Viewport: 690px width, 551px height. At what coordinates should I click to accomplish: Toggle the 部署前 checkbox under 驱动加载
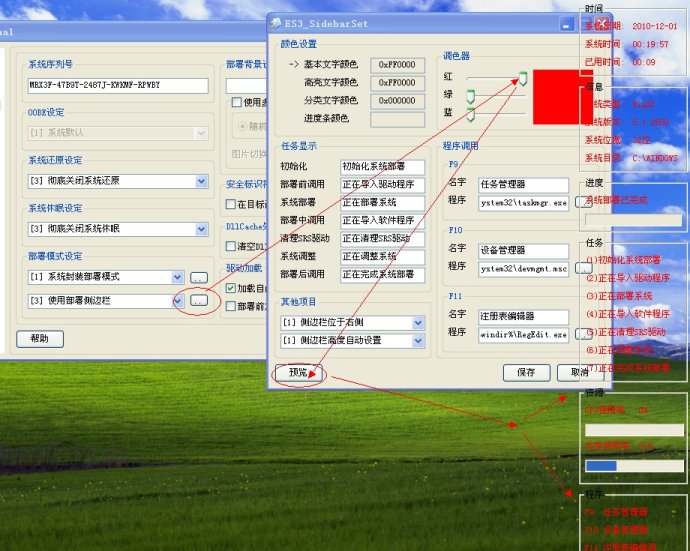[231, 306]
